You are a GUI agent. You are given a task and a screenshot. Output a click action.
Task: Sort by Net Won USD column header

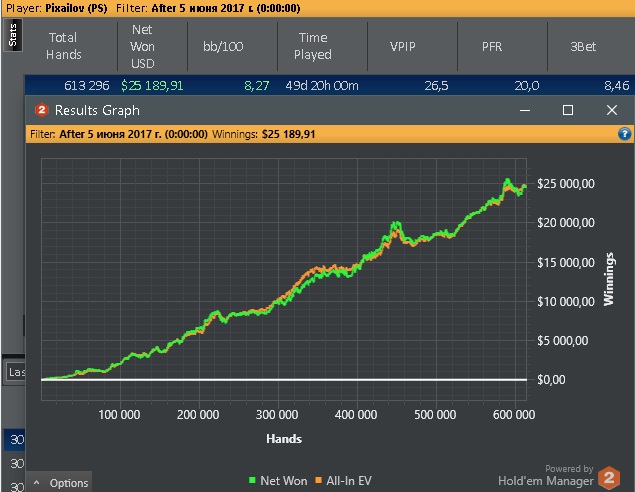pyautogui.click(x=143, y=46)
